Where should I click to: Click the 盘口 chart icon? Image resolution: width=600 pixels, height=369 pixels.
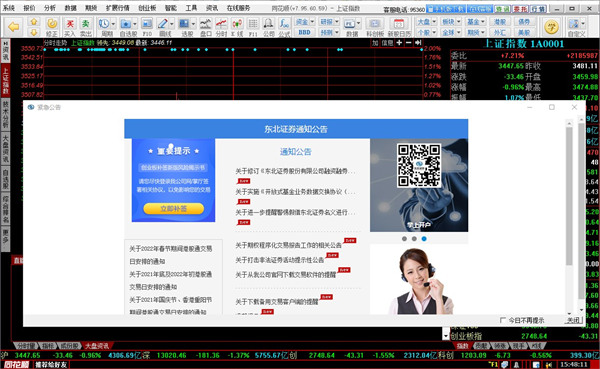(205, 24)
